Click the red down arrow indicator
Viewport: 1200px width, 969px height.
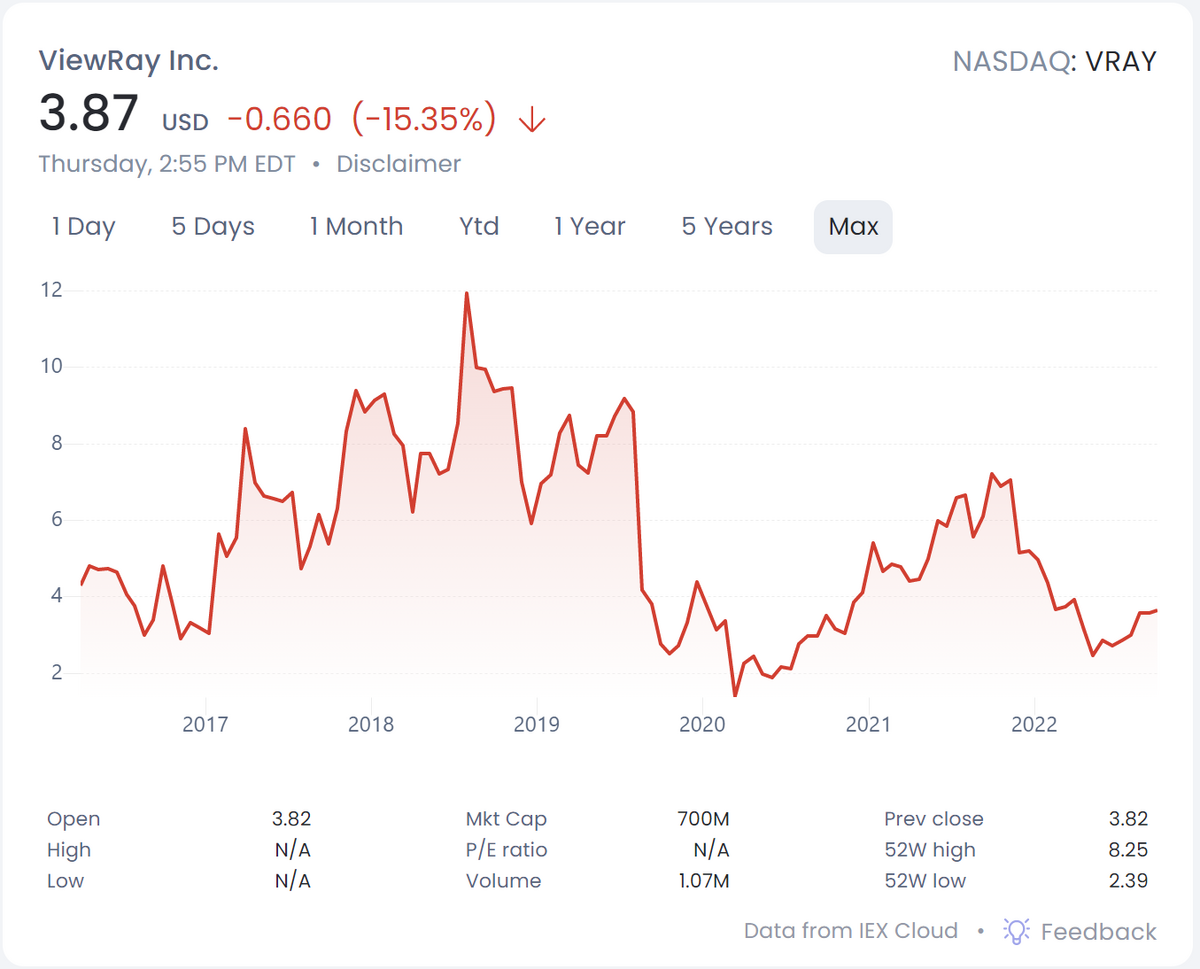(531, 120)
